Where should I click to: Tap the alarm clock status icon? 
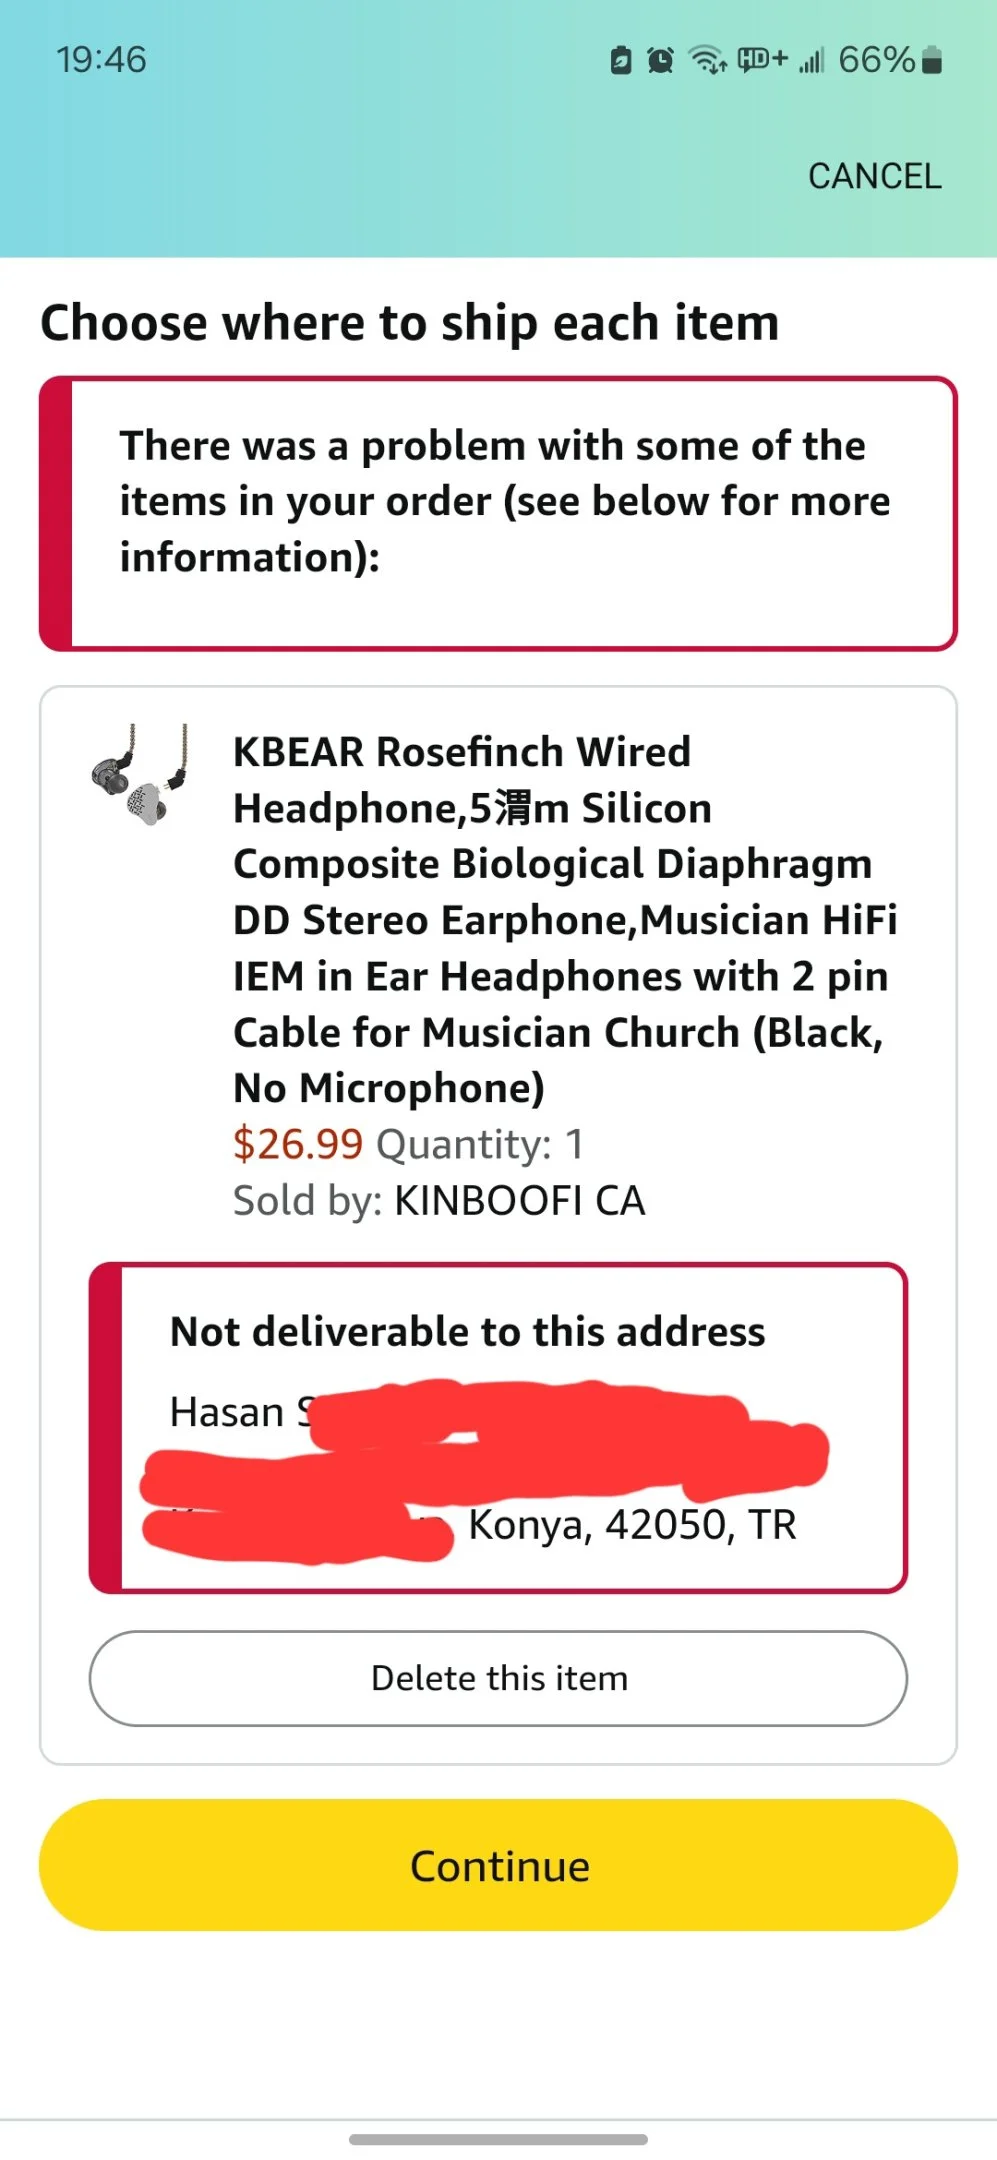pos(660,60)
